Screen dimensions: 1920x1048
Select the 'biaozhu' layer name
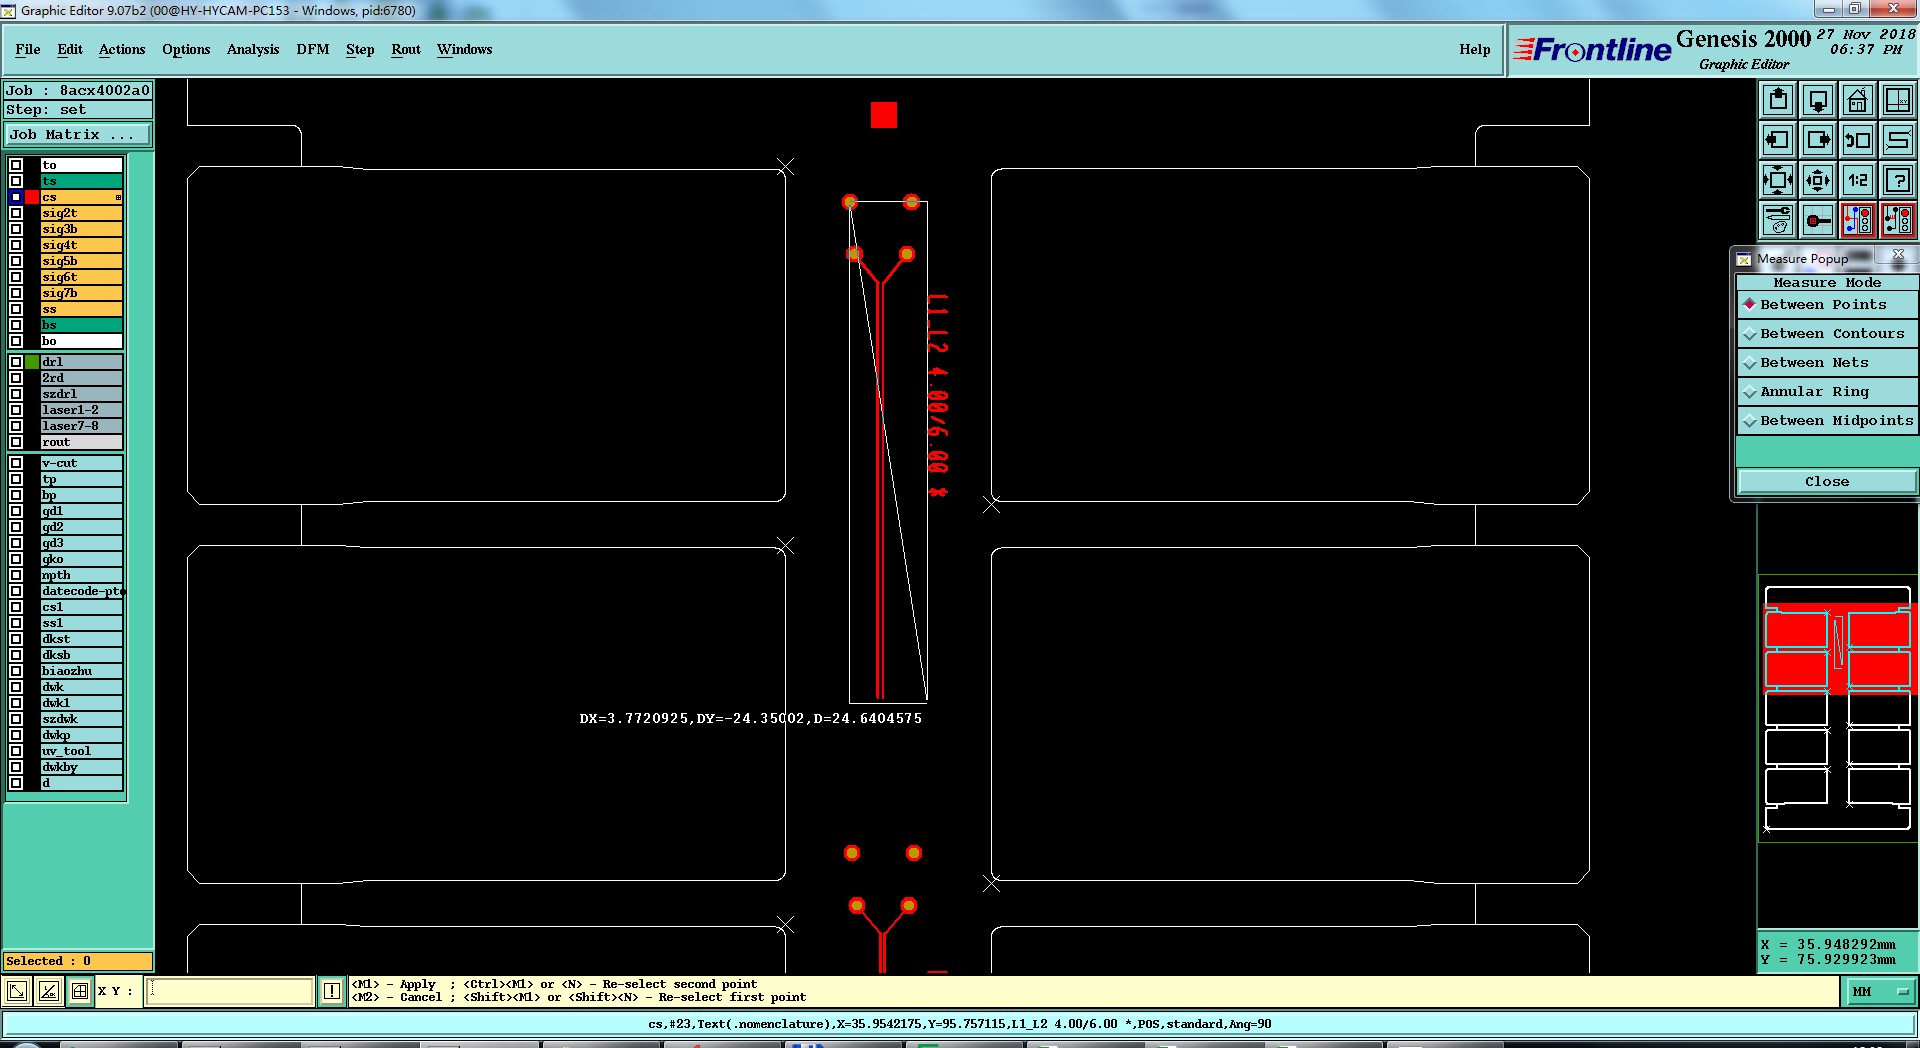(81, 671)
